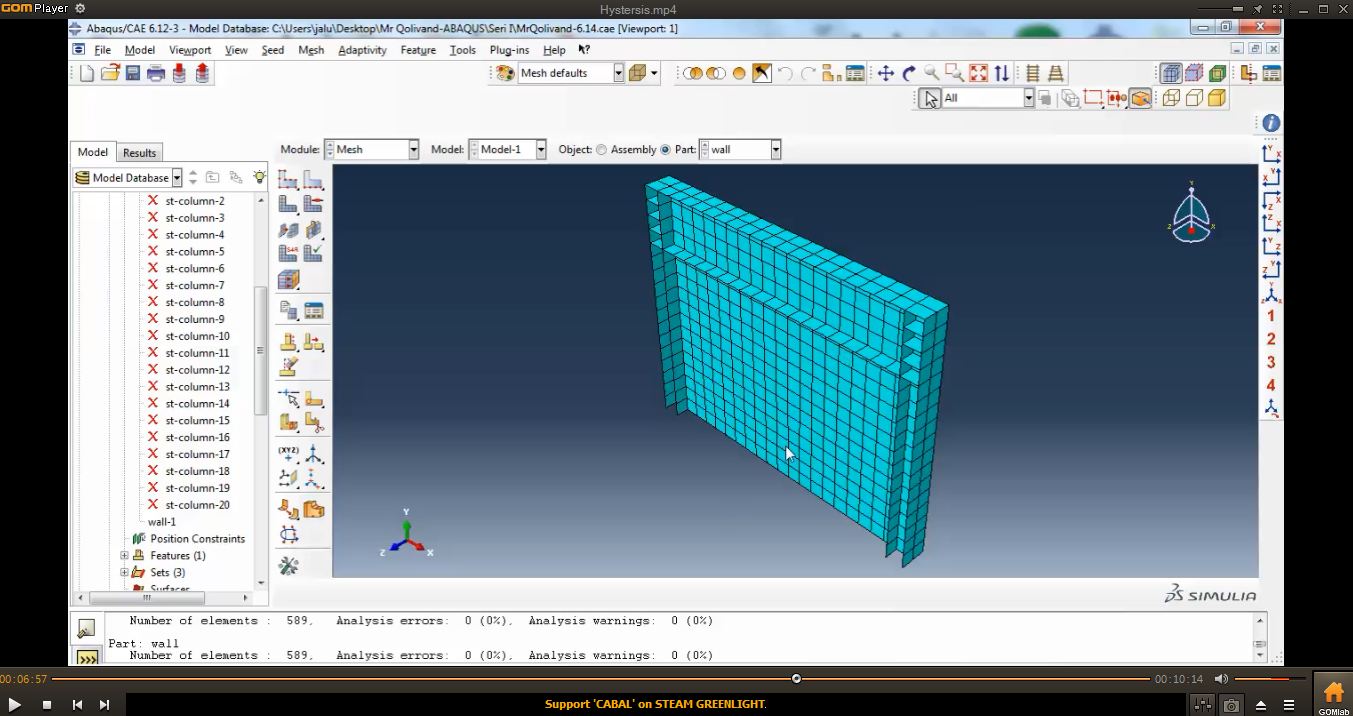Image resolution: width=1353 pixels, height=716 pixels.
Task: Open the Adaptivity menu
Action: point(362,50)
